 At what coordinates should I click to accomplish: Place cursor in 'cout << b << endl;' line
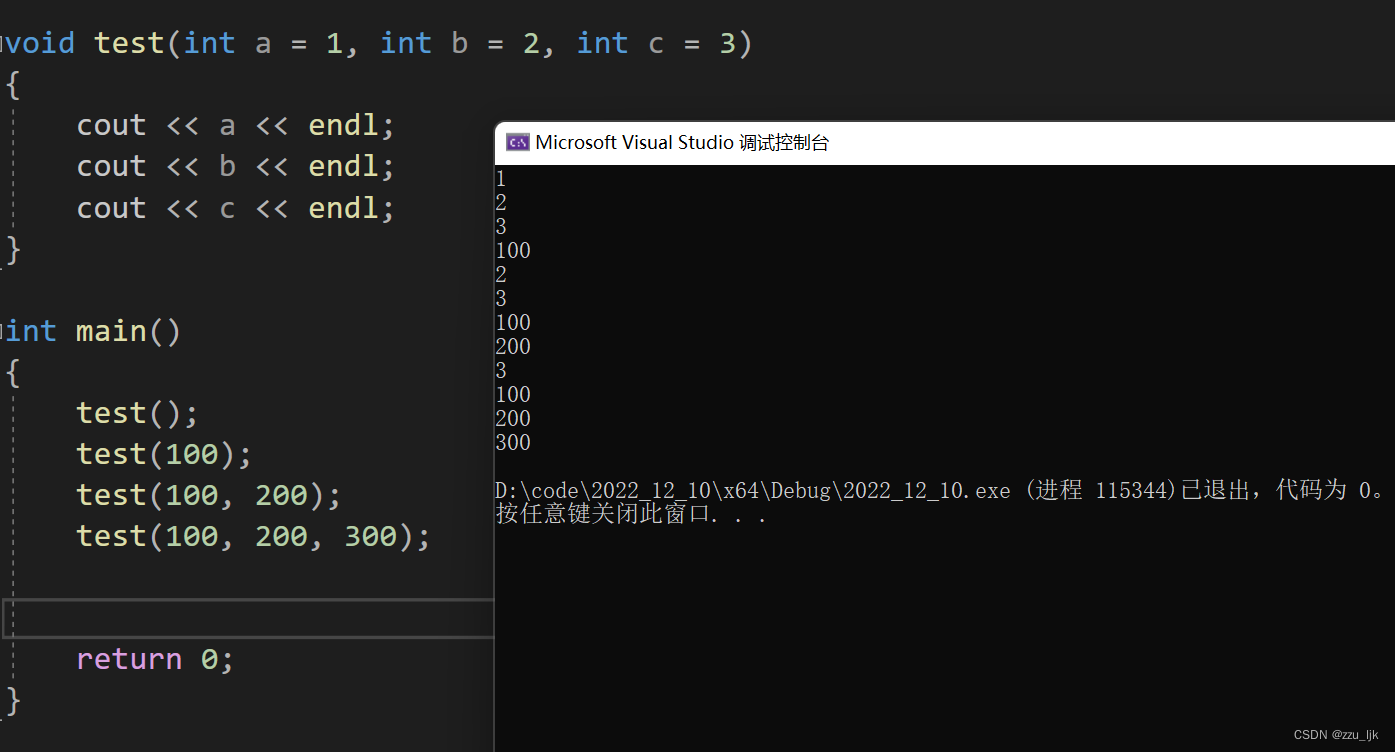(236, 166)
